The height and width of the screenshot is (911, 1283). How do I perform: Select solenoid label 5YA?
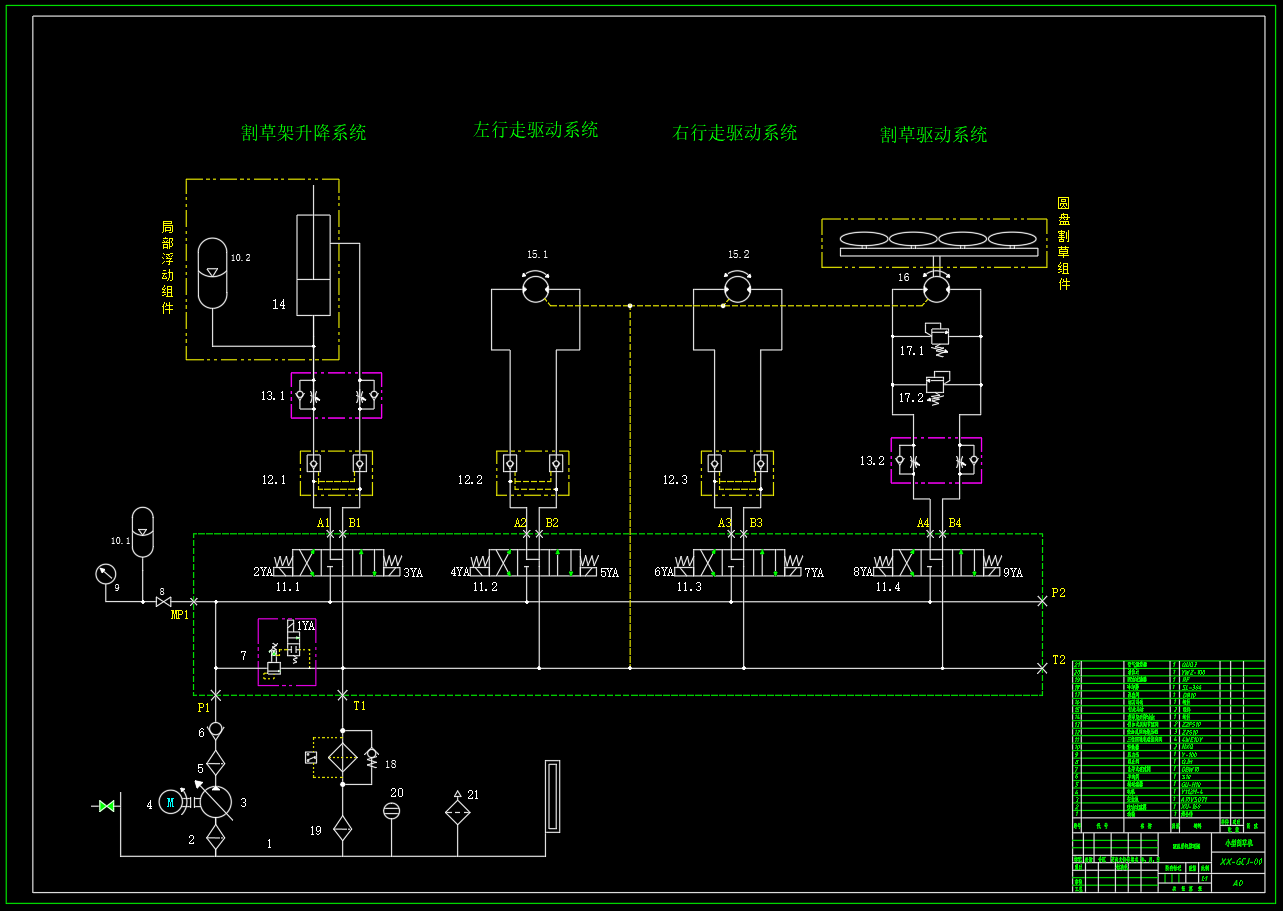point(609,573)
